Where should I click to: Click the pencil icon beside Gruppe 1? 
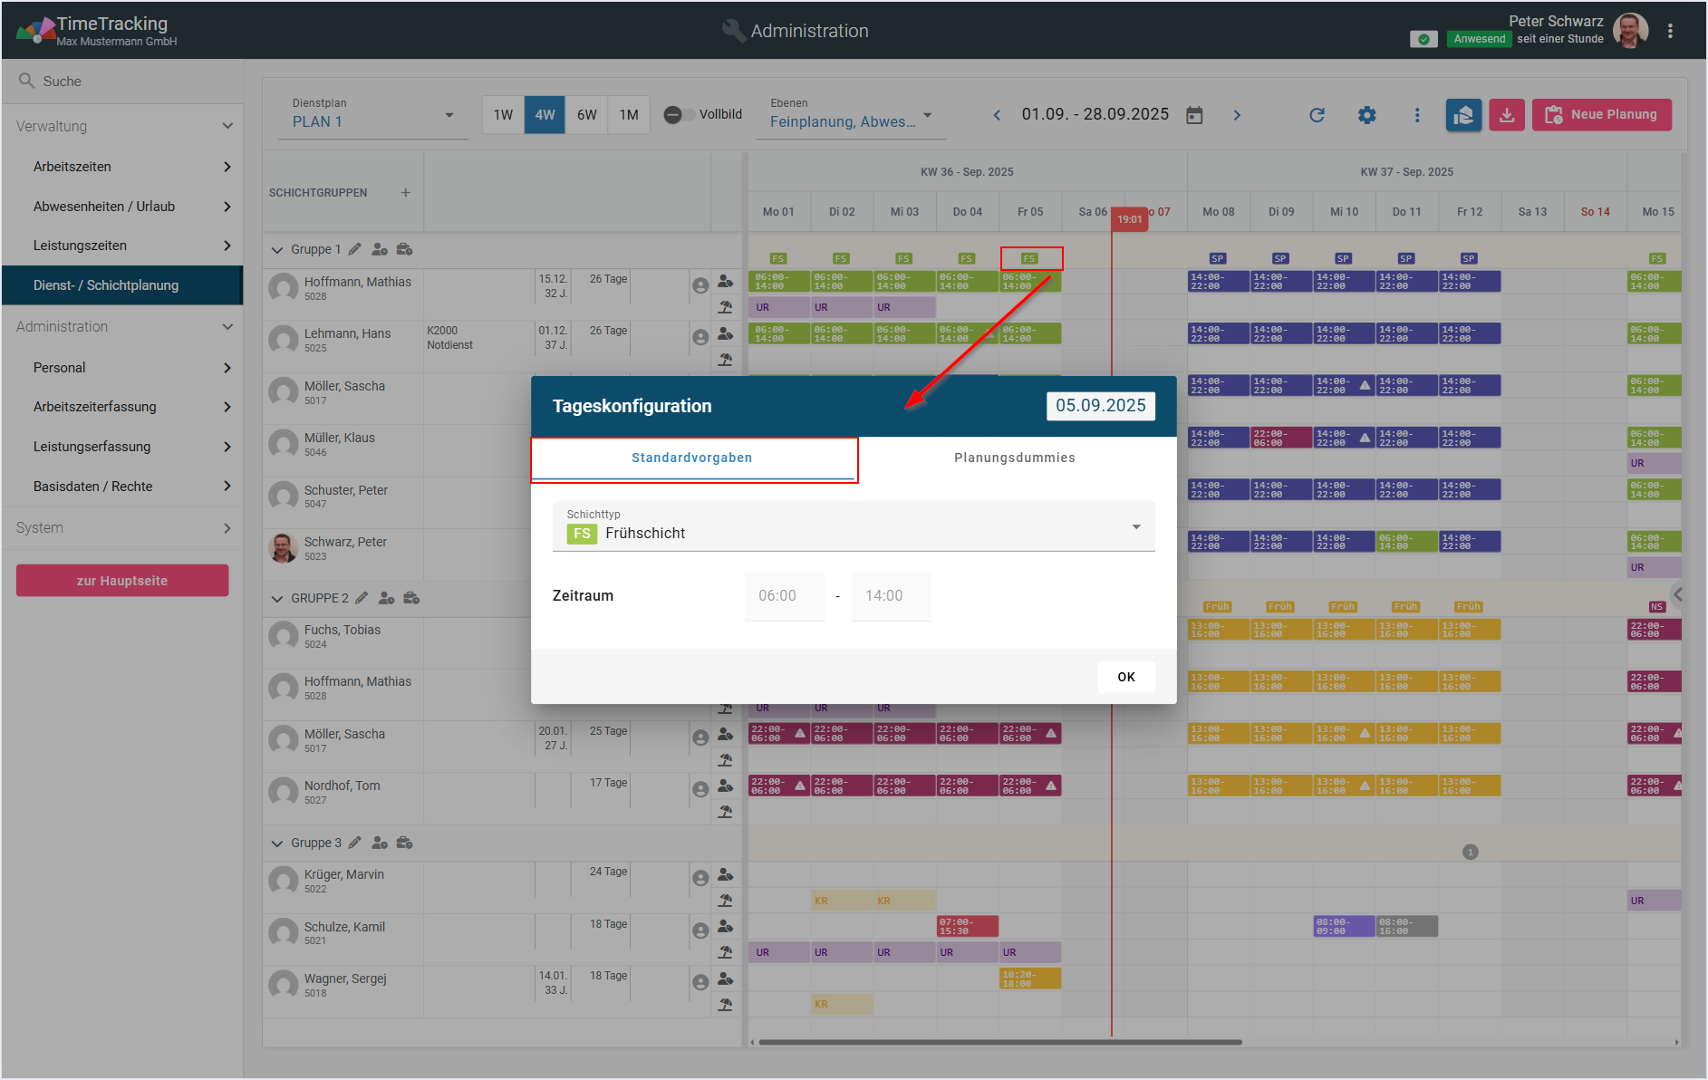(x=355, y=249)
